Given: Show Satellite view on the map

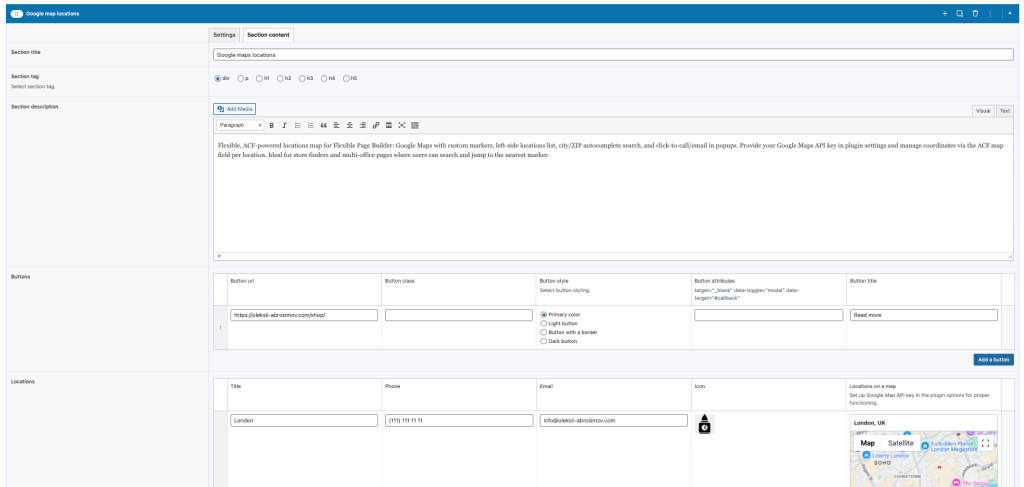Looking at the screenshot, I should click(x=901, y=443).
